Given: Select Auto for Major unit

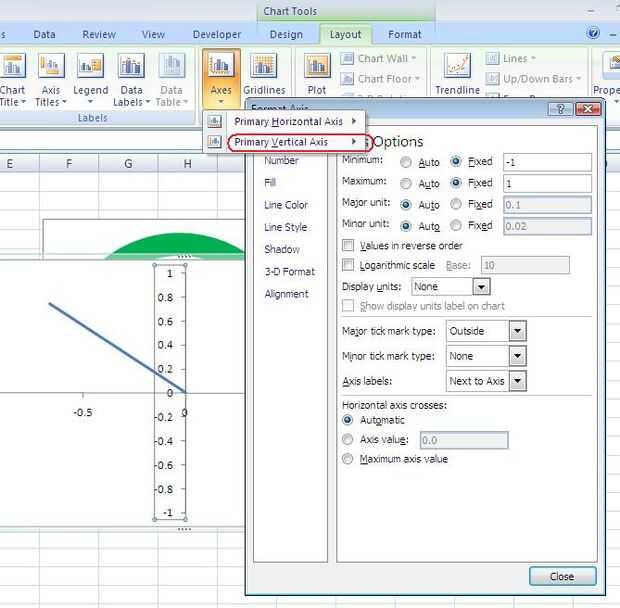Looking at the screenshot, I should 406,205.
